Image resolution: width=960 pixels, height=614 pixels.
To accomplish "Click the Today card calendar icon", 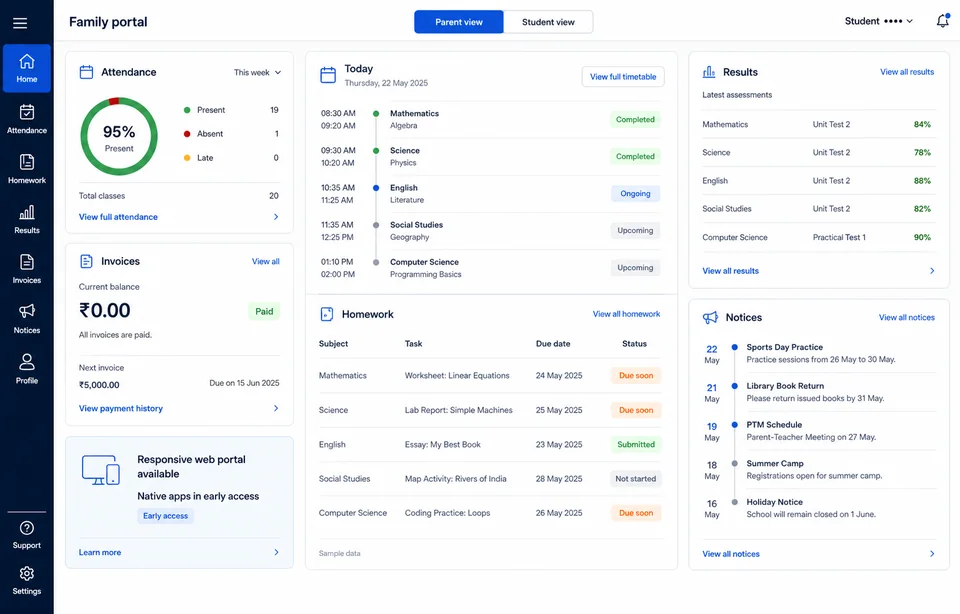I will pos(328,75).
